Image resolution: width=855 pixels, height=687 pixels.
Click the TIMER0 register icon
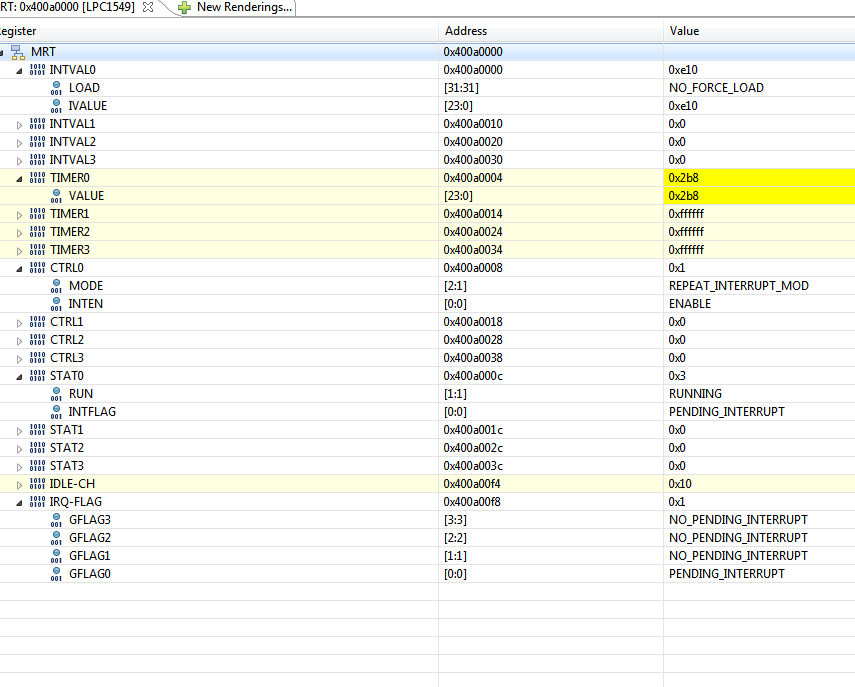point(37,178)
